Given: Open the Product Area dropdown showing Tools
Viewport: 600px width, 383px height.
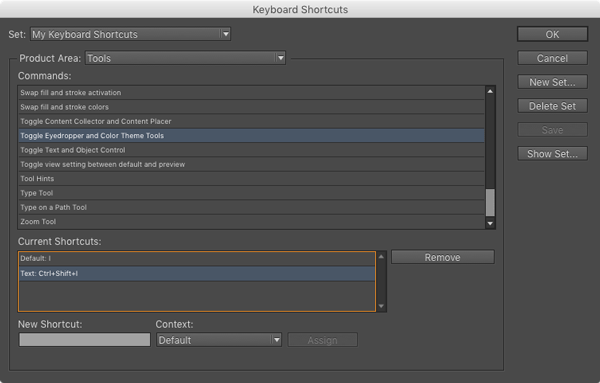Looking at the screenshot, I should coord(185,58).
